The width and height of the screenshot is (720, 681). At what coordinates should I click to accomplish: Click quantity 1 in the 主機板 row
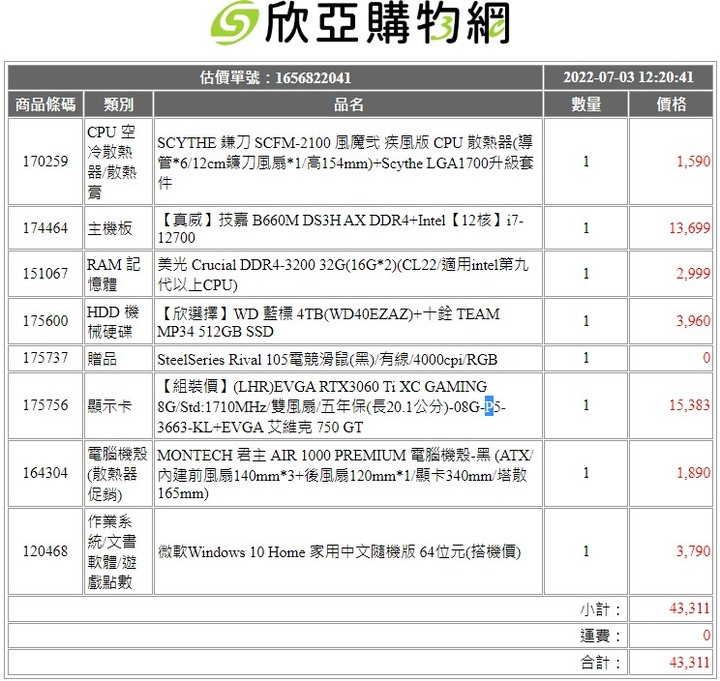[586, 228]
